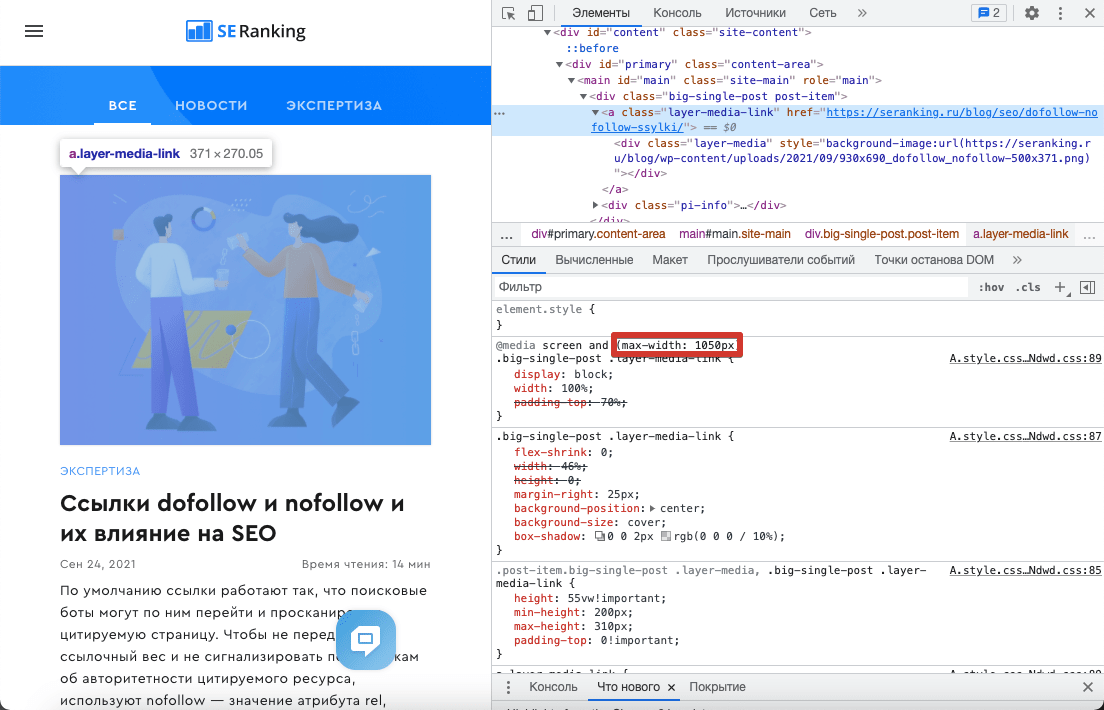This screenshot has width=1104, height=710.
Task: Open the A.style.css source link at line 89
Action: tap(1024, 358)
